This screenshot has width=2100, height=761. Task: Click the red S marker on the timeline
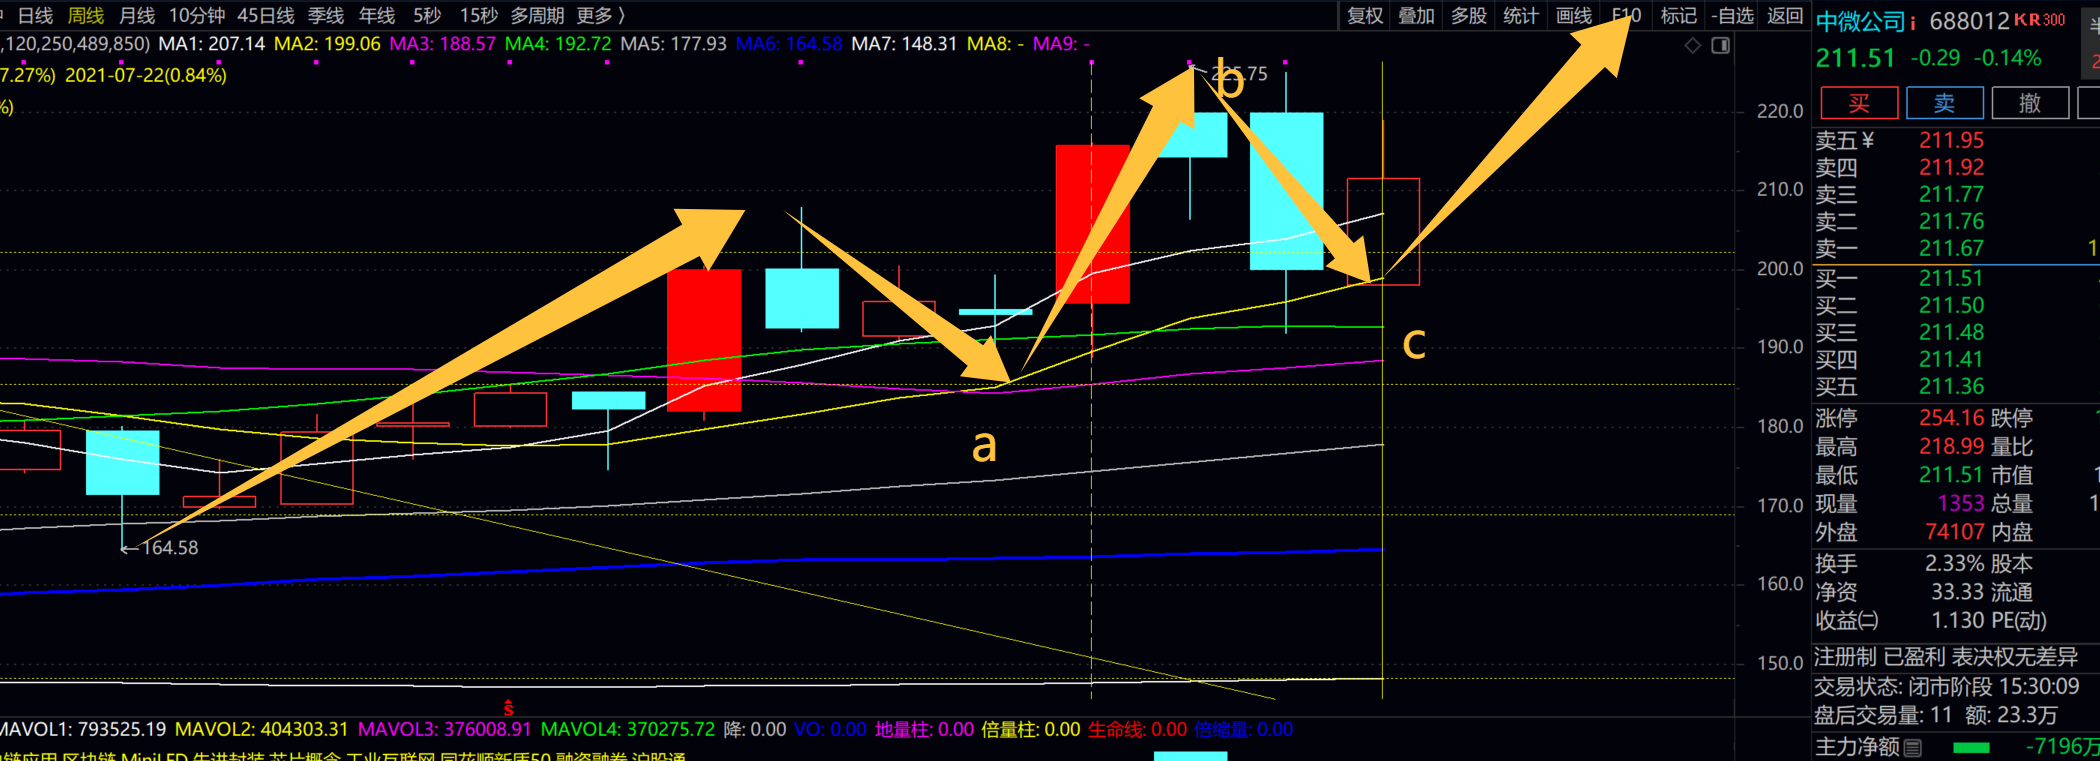pyautogui.click(x=508, y=708)
